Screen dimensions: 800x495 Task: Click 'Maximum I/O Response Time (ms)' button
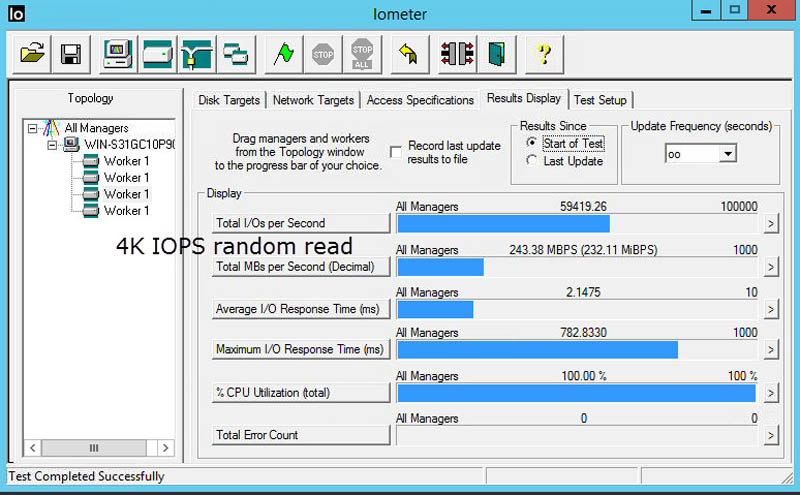[301, 349]
